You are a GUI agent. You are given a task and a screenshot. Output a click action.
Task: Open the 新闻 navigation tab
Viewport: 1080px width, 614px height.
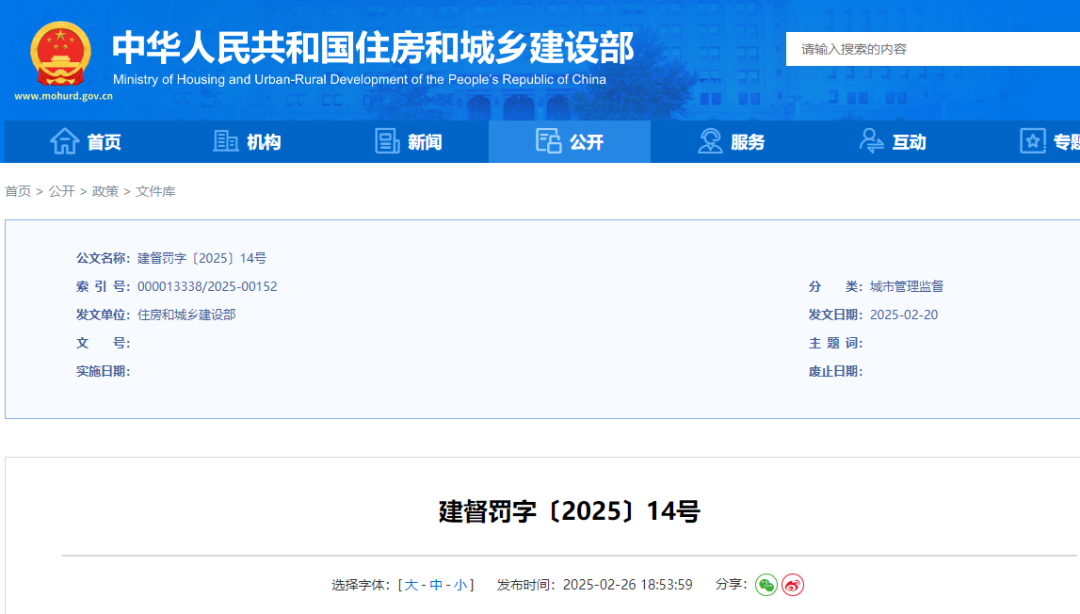(424, 142)
